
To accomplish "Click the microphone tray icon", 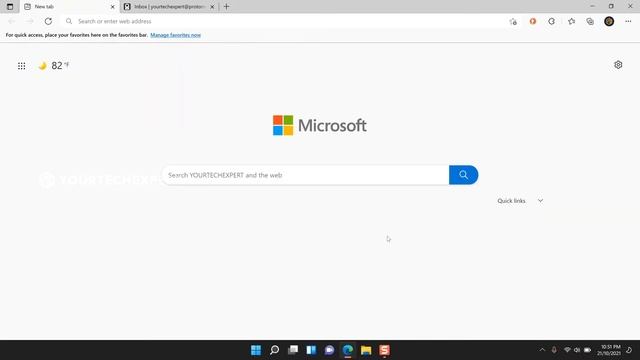I will coord(554,350).
